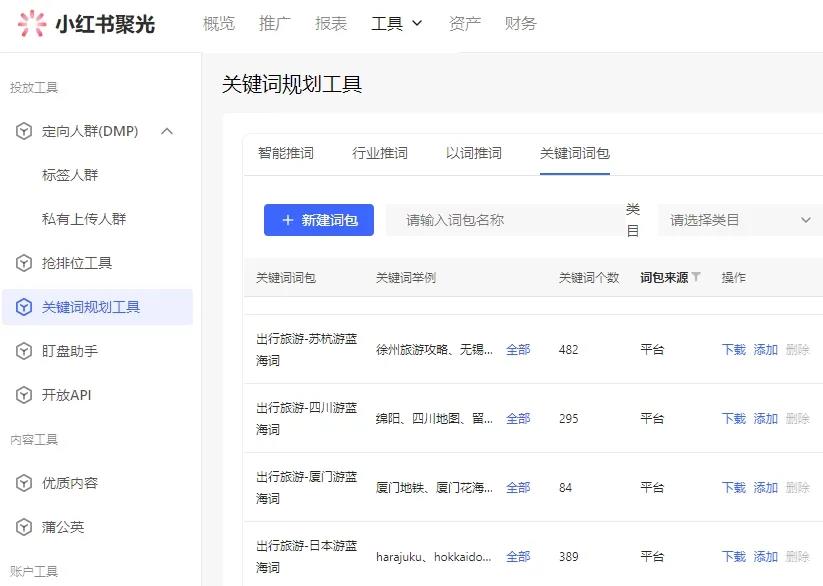Click the 定向人群(DMP) sidebar icon
The image size is (823, 586).
[22, 131]
